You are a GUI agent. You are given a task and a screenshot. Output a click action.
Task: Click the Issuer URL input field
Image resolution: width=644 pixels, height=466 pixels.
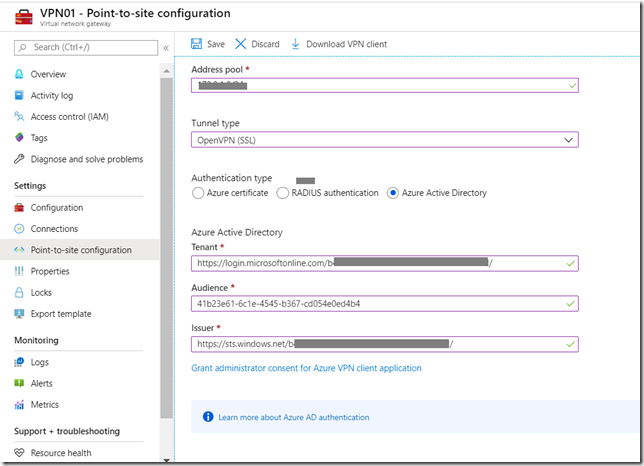tap(385, 344)
